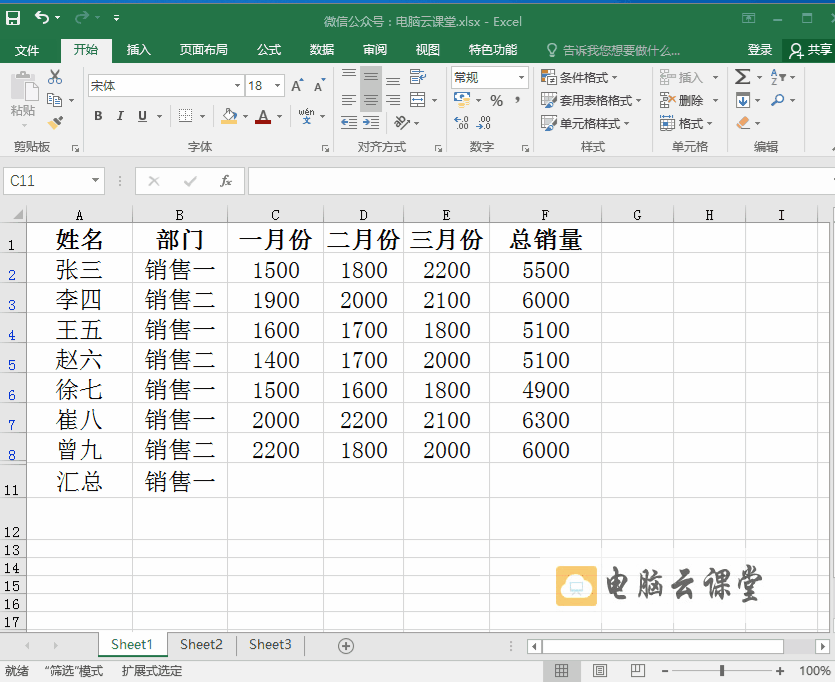
Task: Apply comma style number format
Action: tap(517, 100)
